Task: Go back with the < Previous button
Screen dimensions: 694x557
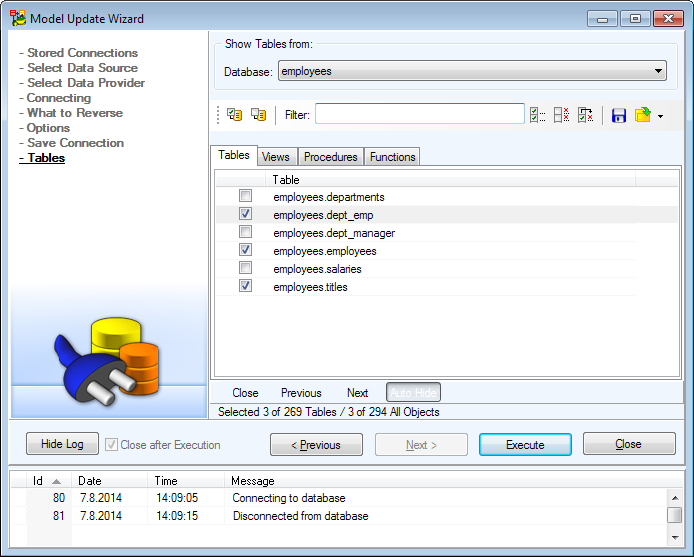Action: pyautogui.click(x=316, y=445)
